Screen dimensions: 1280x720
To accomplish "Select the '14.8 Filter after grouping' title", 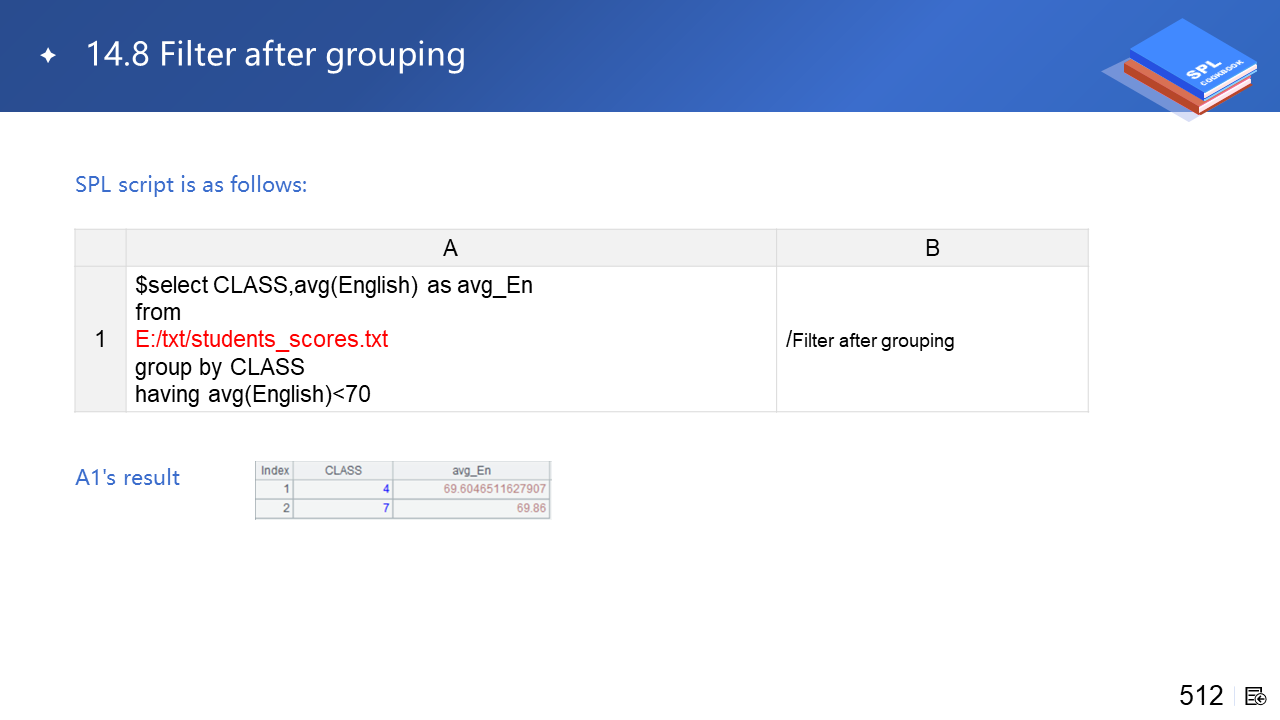I will (275, 55).
